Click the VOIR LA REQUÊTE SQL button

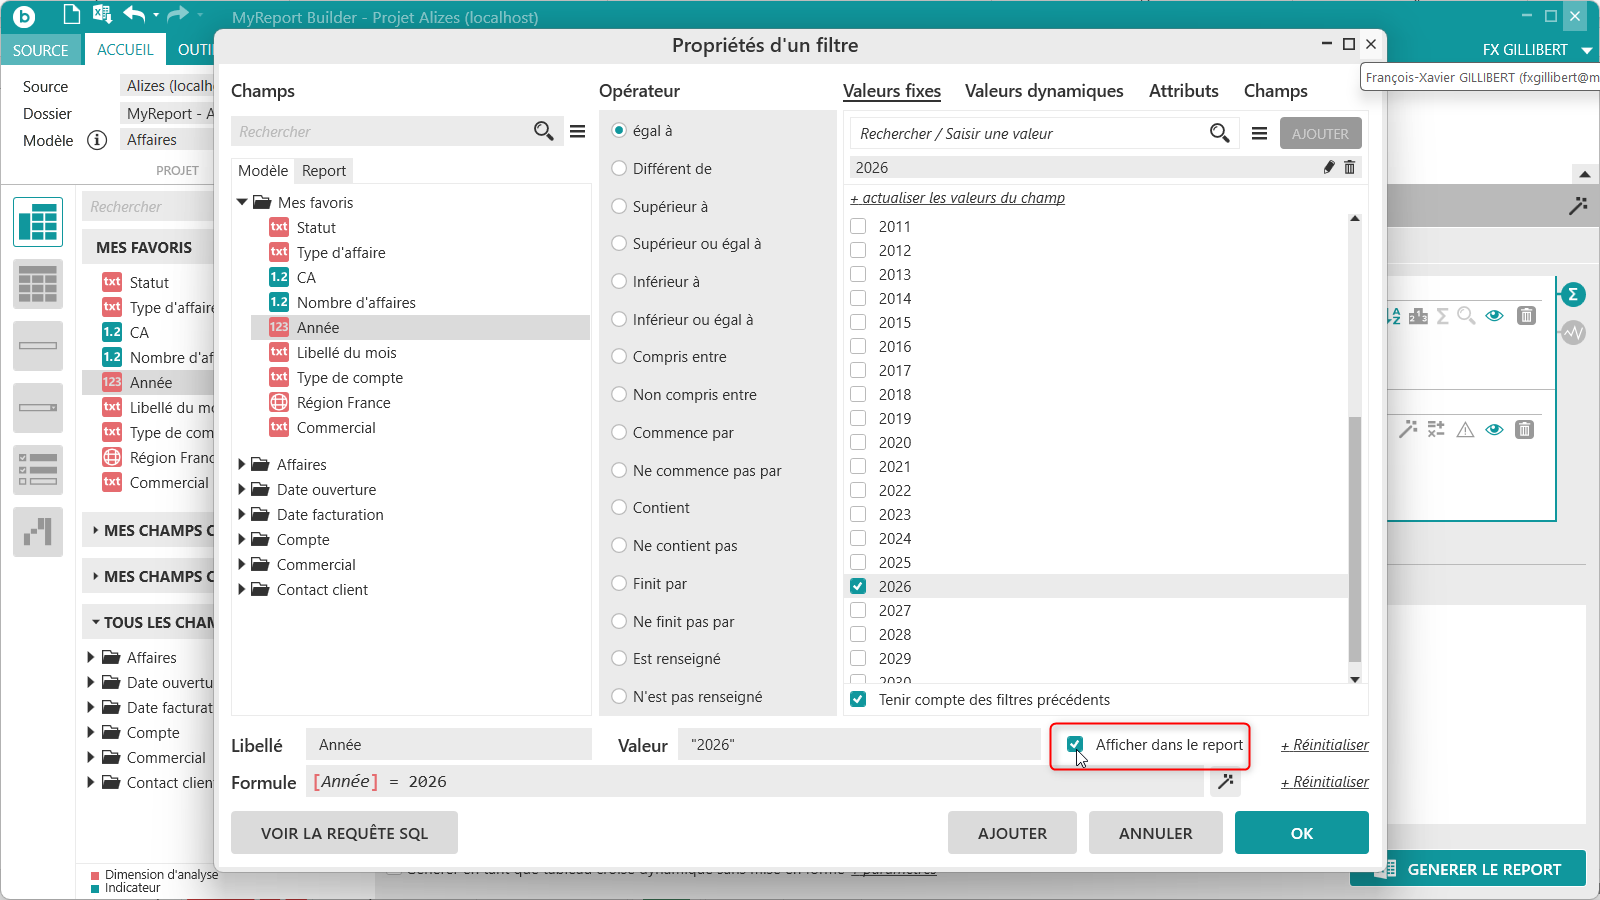pos(344,833)
